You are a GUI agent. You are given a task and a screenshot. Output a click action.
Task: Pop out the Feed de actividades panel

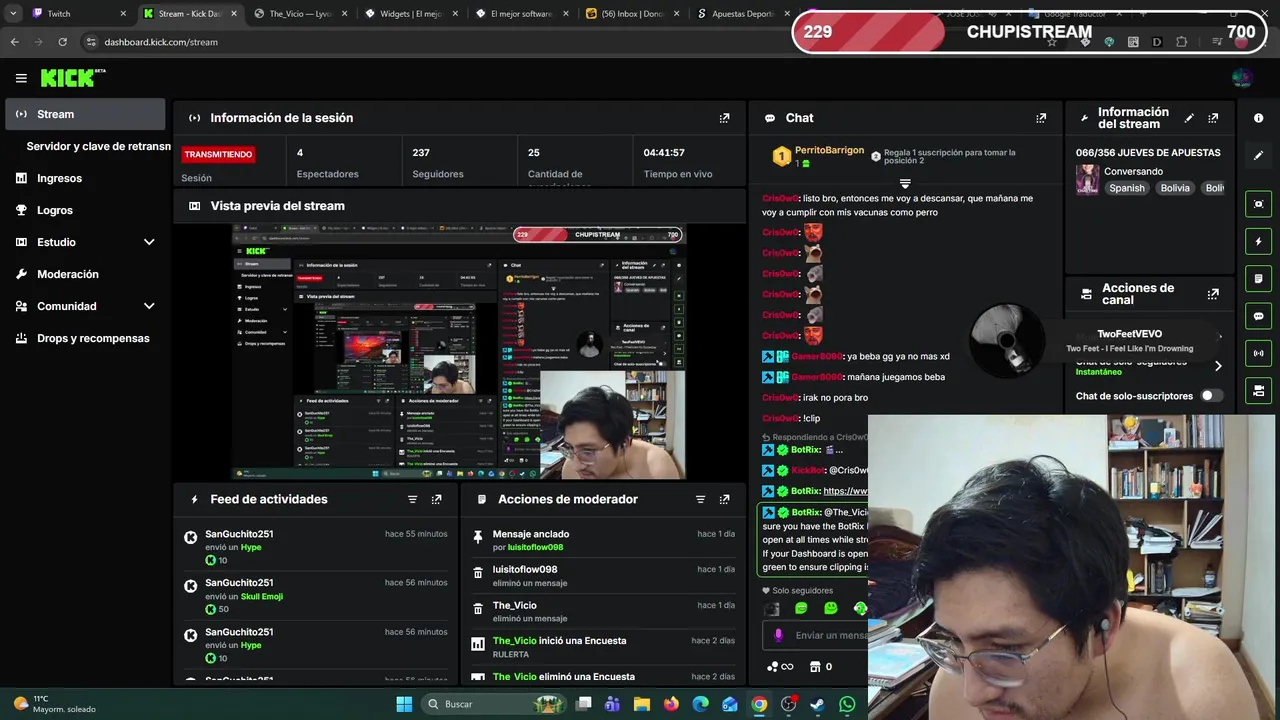(436, 499)
